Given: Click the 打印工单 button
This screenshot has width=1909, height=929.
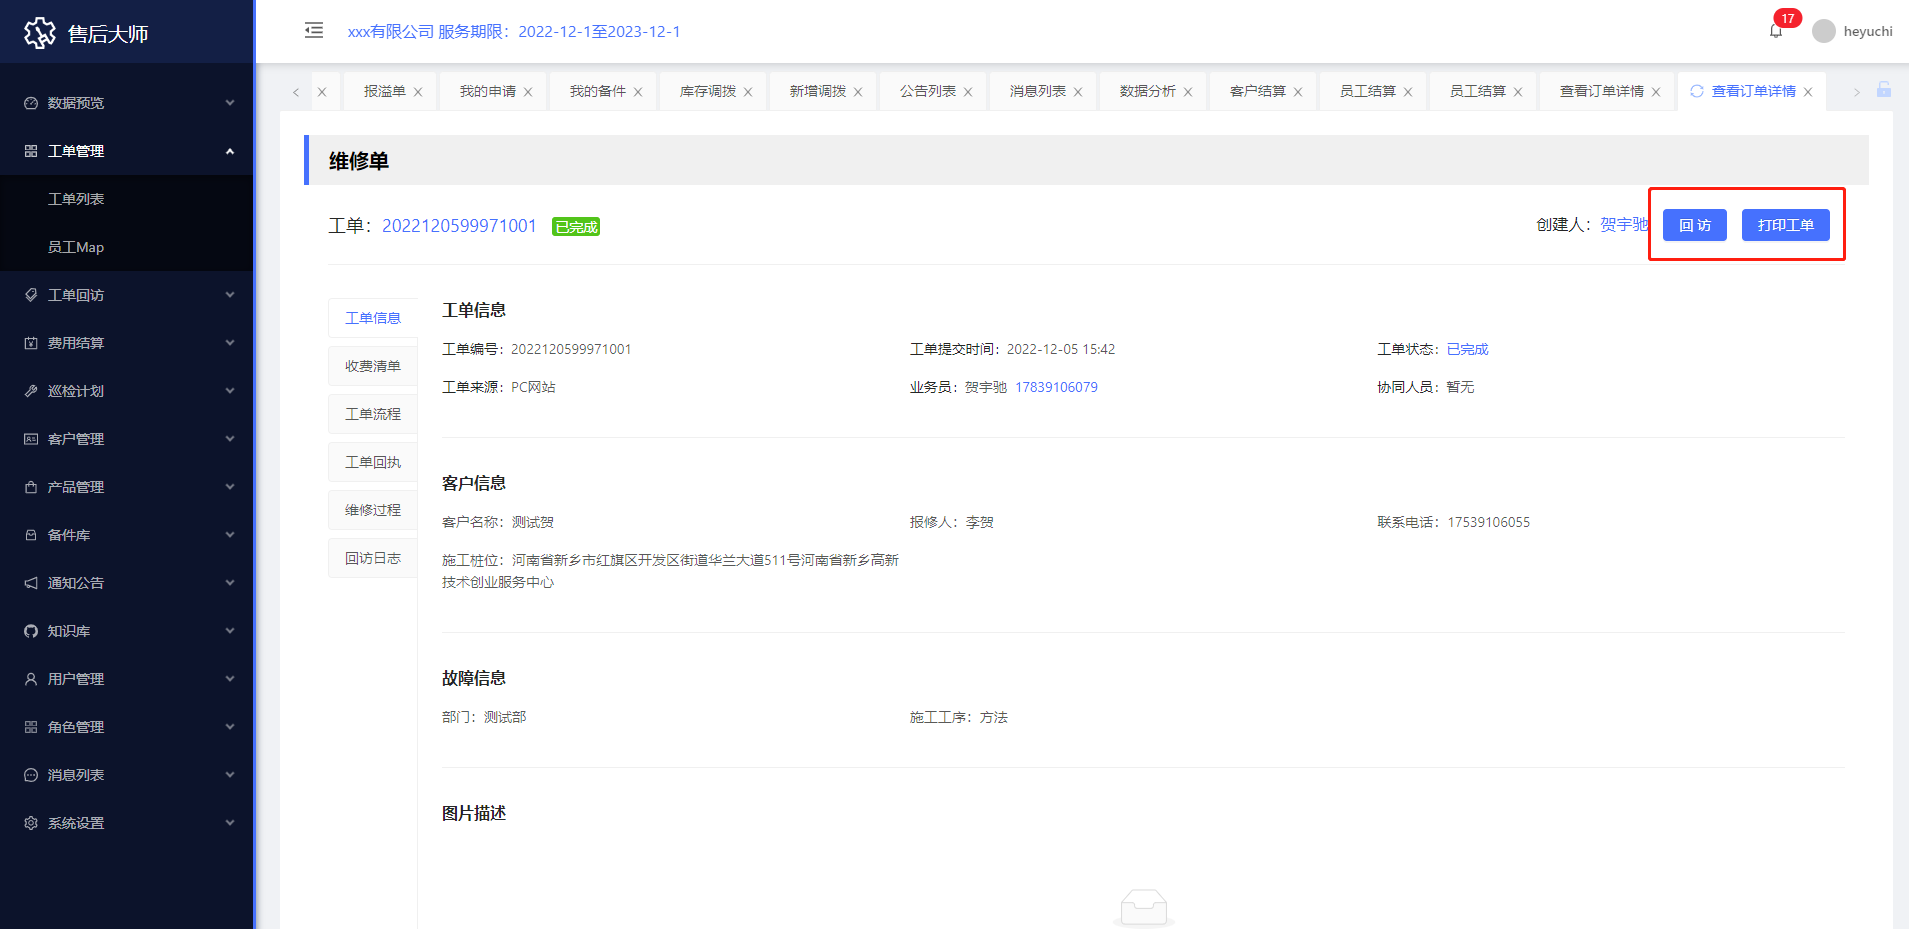Looking at the screenshot, I should click(x=1785, y=225).
